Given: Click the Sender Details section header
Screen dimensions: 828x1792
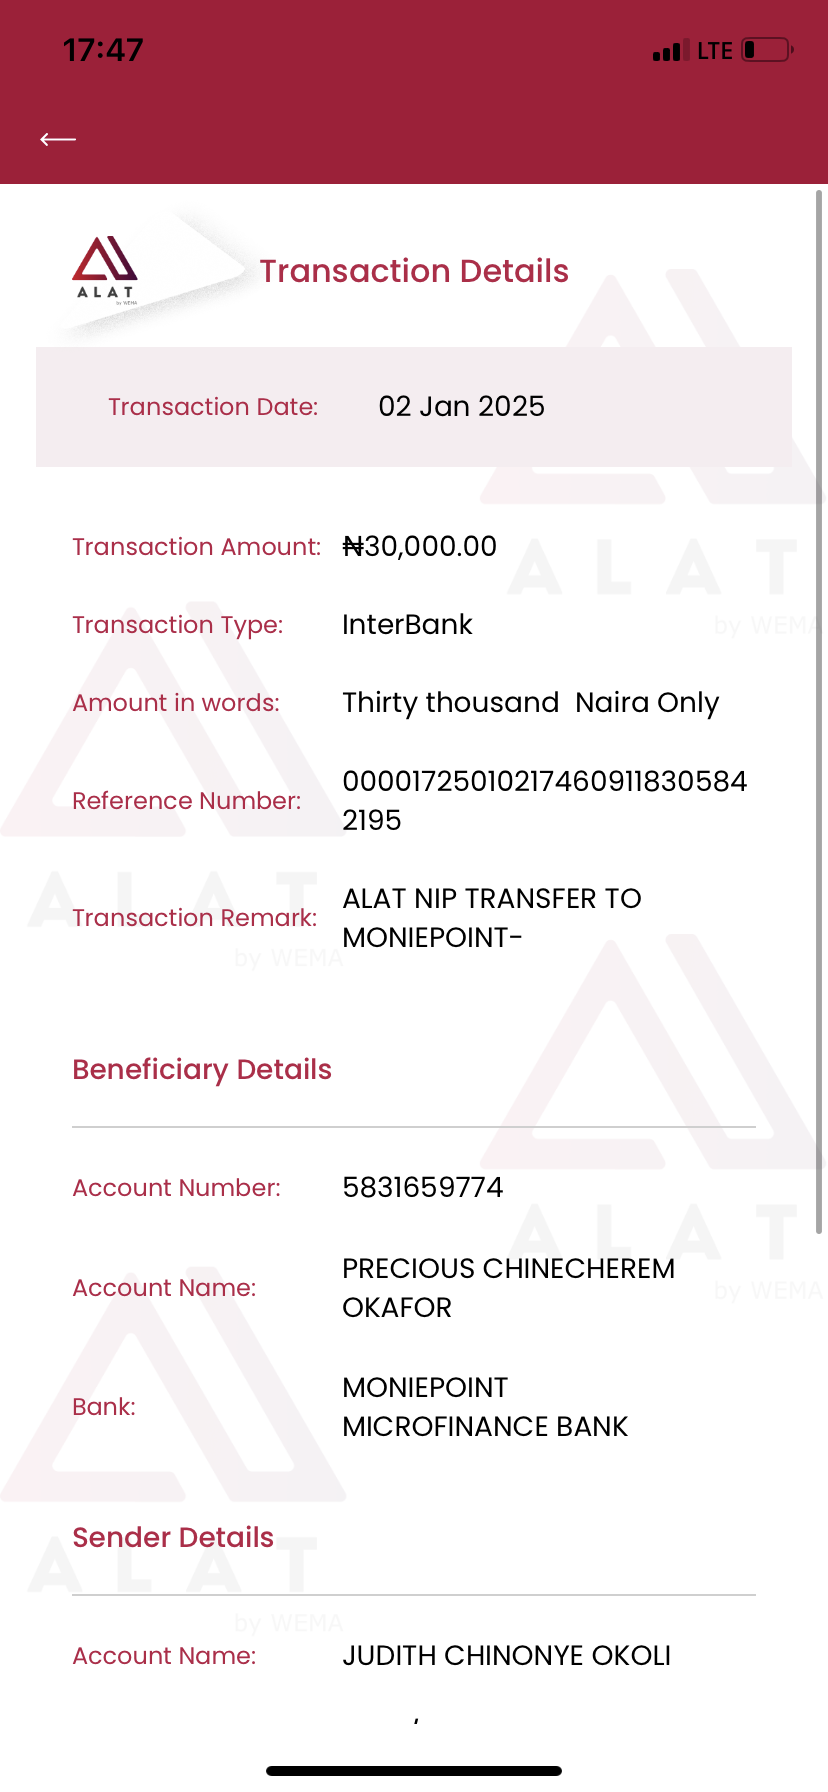Looking at the screenshot, I should pos(173,1537).
